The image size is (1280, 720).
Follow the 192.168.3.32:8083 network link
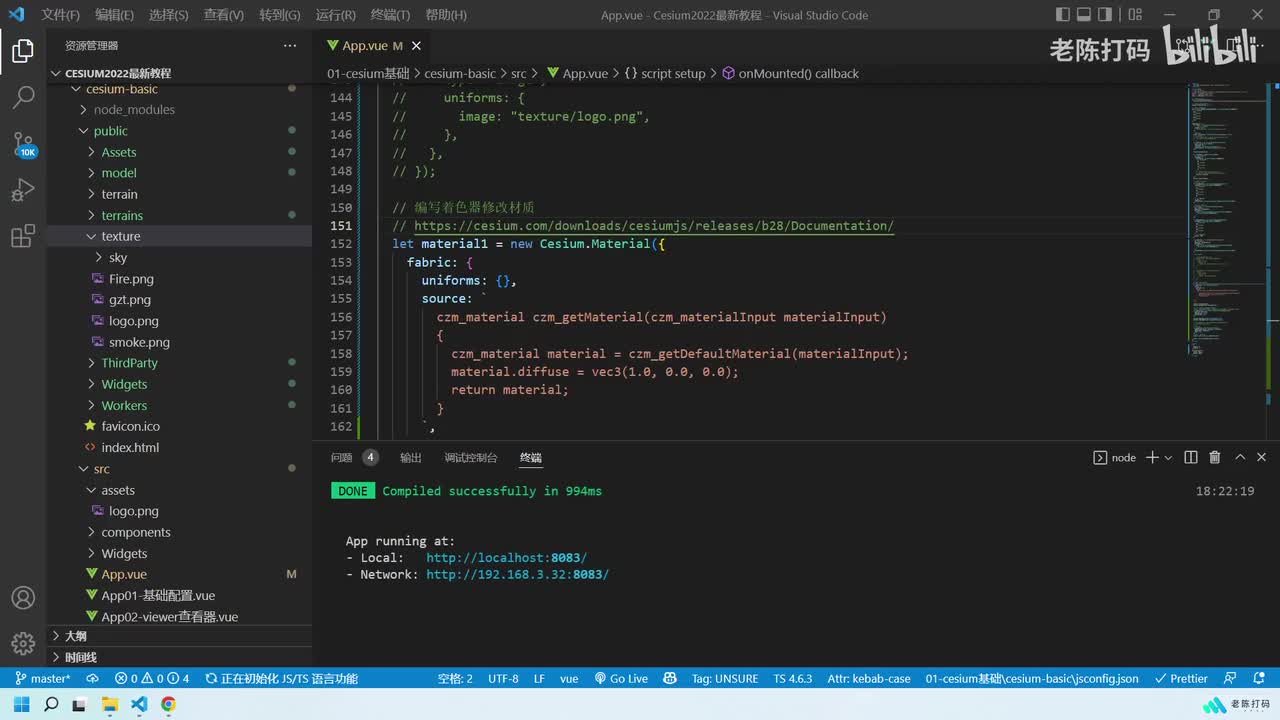click(518, 574)
